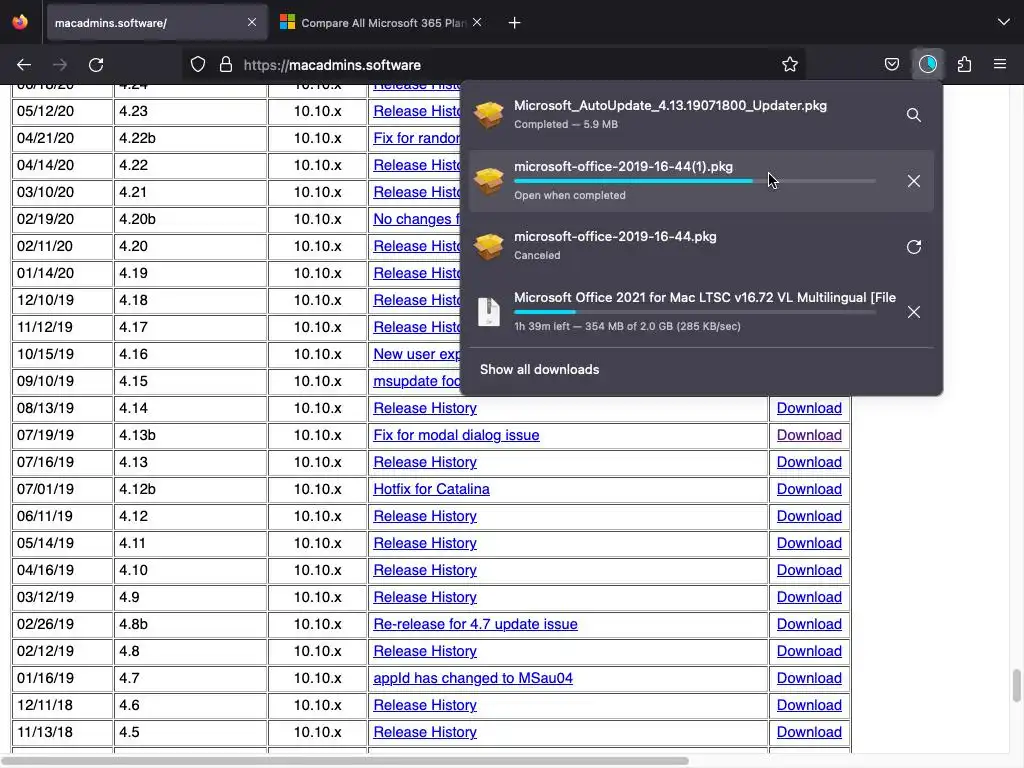
Task: Download version 4.5 from 11/13/18
Action: click(809, 732)
